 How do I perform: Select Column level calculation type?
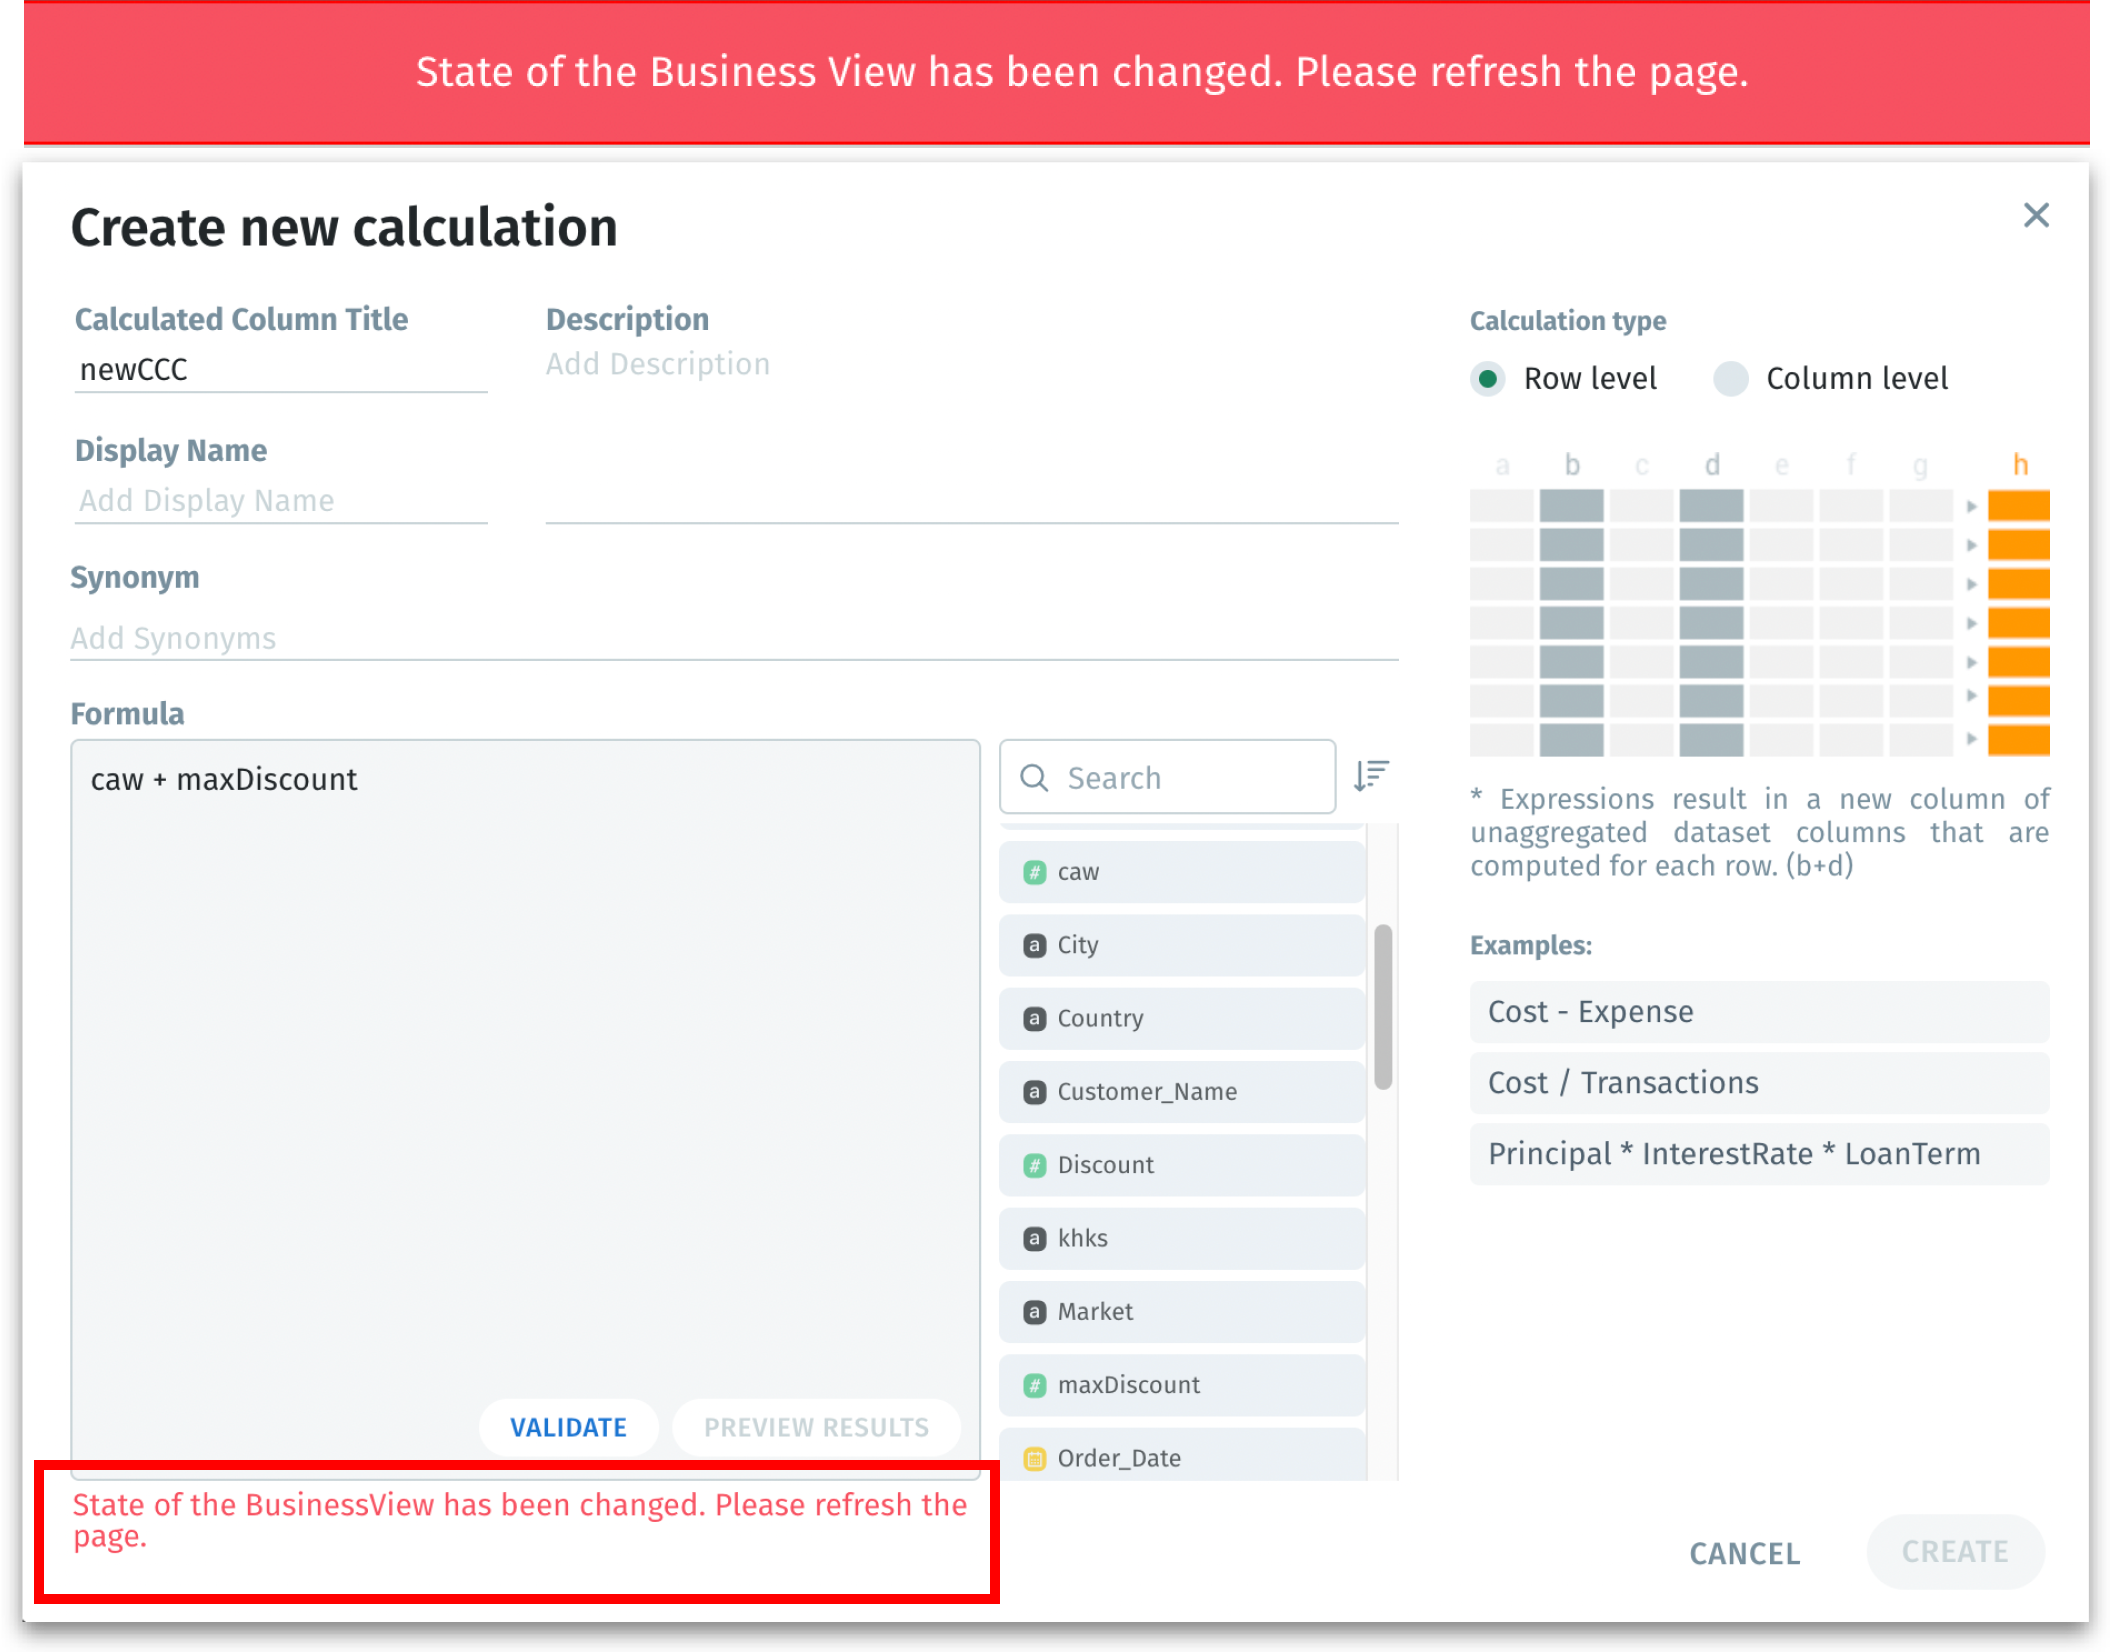tap(1731, 379)
